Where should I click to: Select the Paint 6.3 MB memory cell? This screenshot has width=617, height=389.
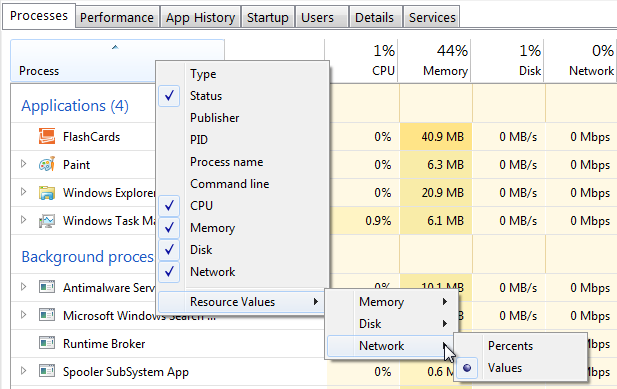(436, 164)
